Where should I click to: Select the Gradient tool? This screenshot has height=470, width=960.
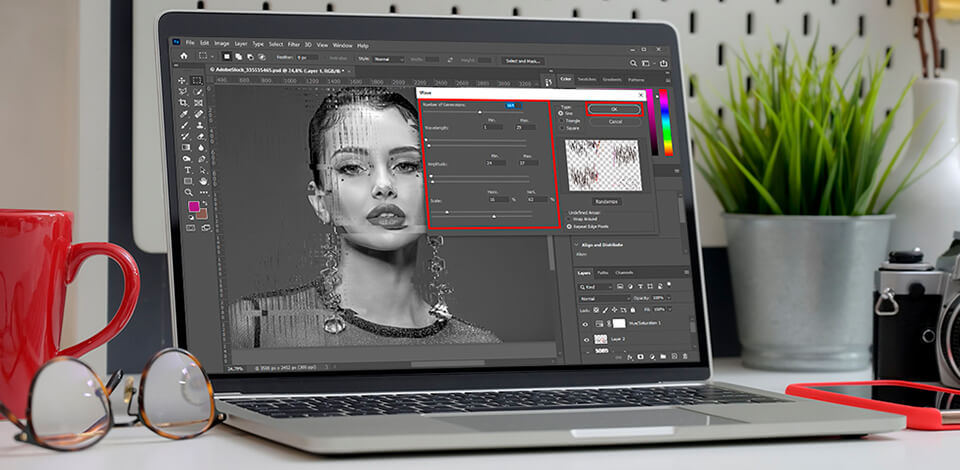click(x=185, y=147)
